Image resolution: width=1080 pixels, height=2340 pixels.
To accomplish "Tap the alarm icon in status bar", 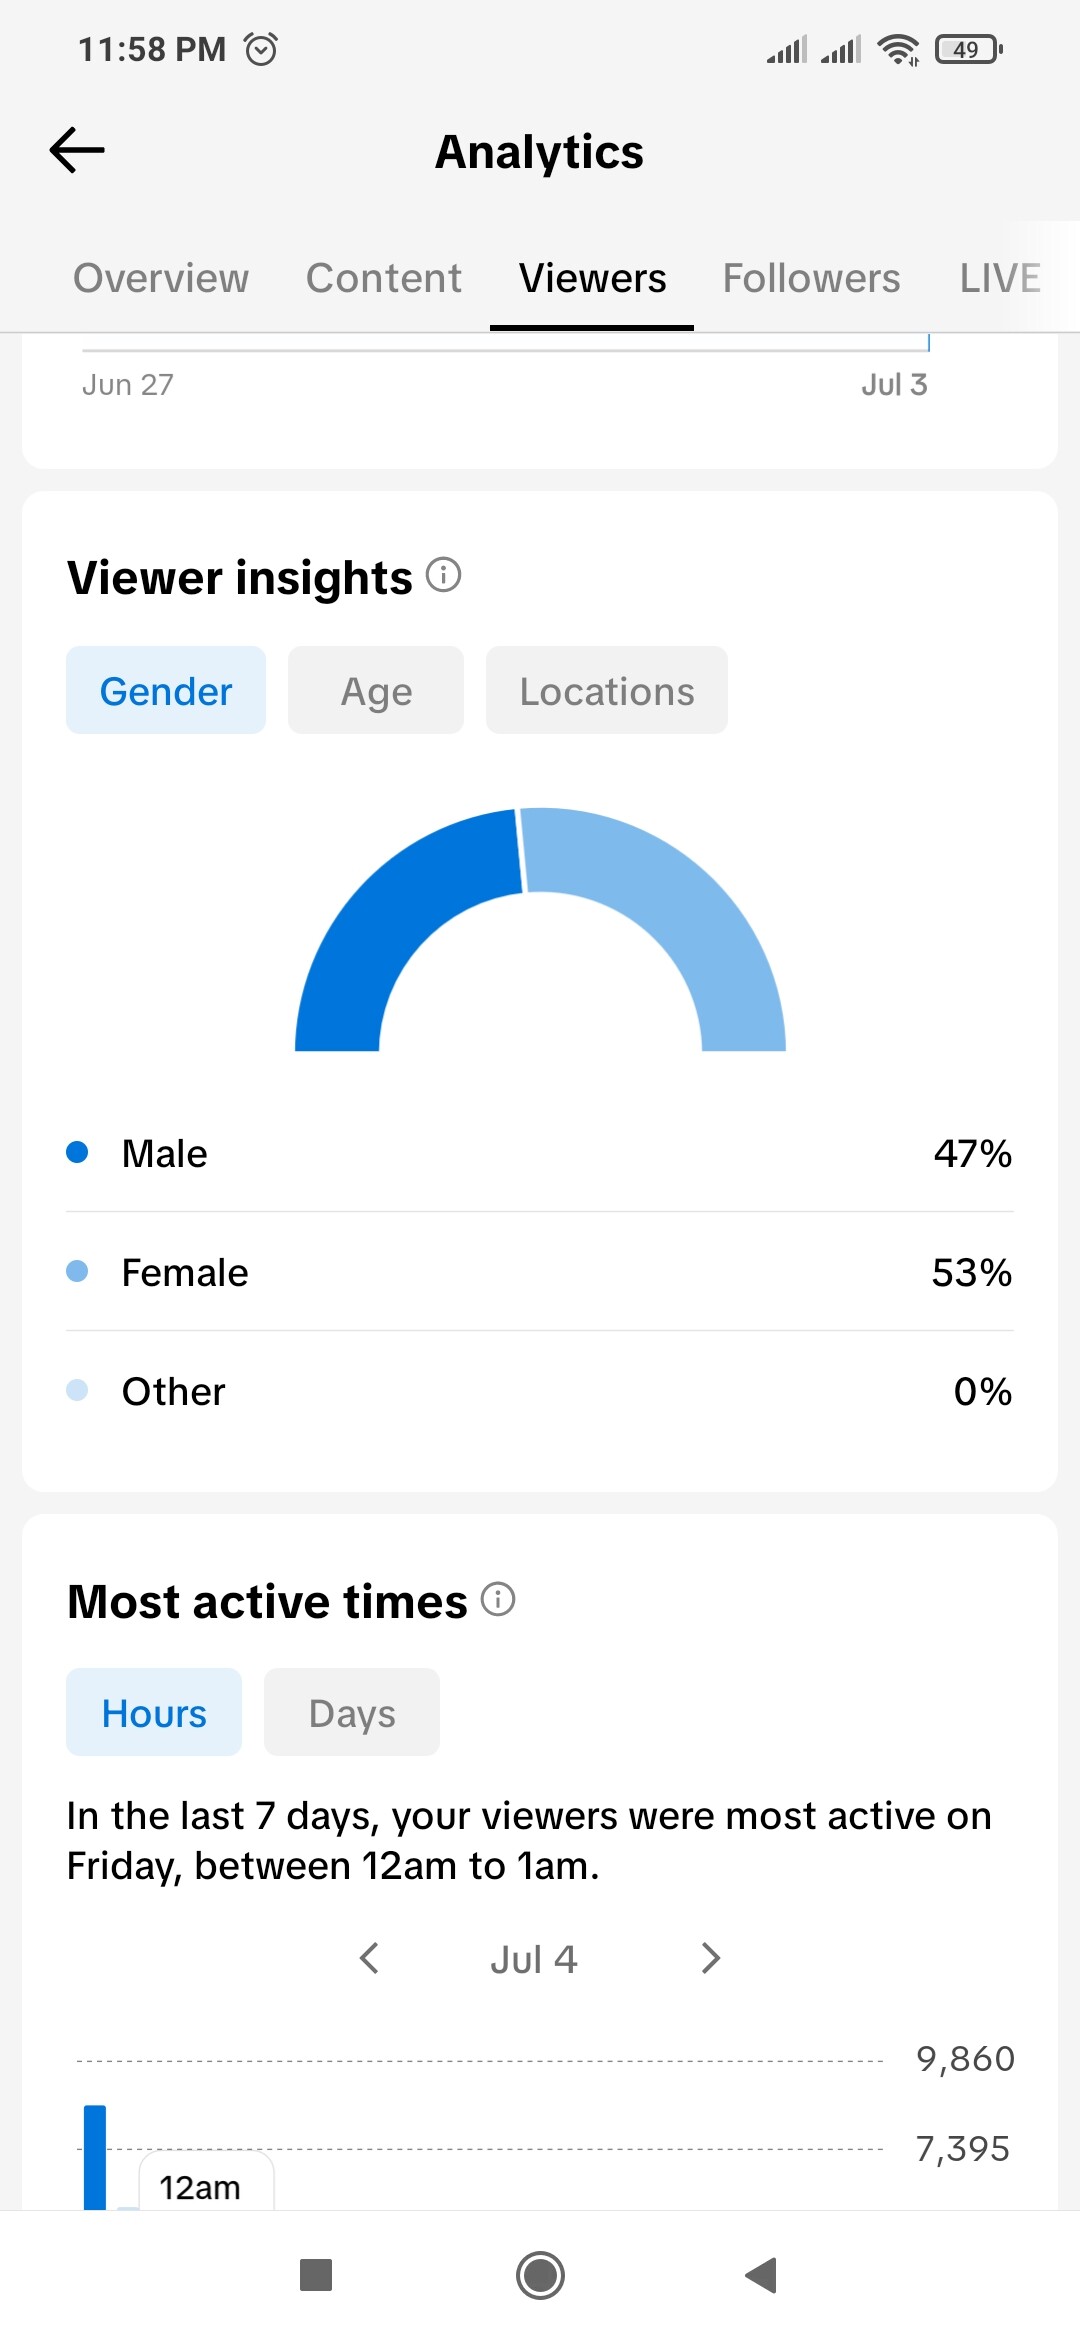I will [261, 49].
